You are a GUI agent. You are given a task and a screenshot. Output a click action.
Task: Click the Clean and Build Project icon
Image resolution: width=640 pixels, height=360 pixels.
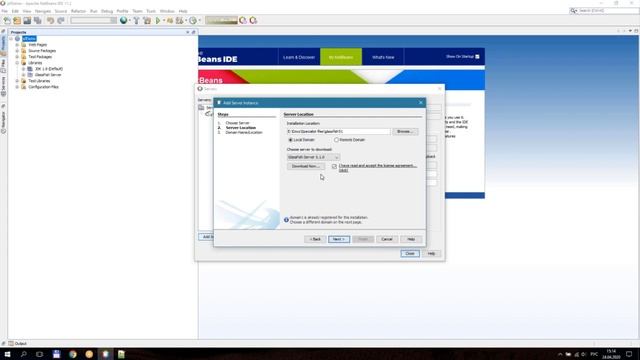147,20
